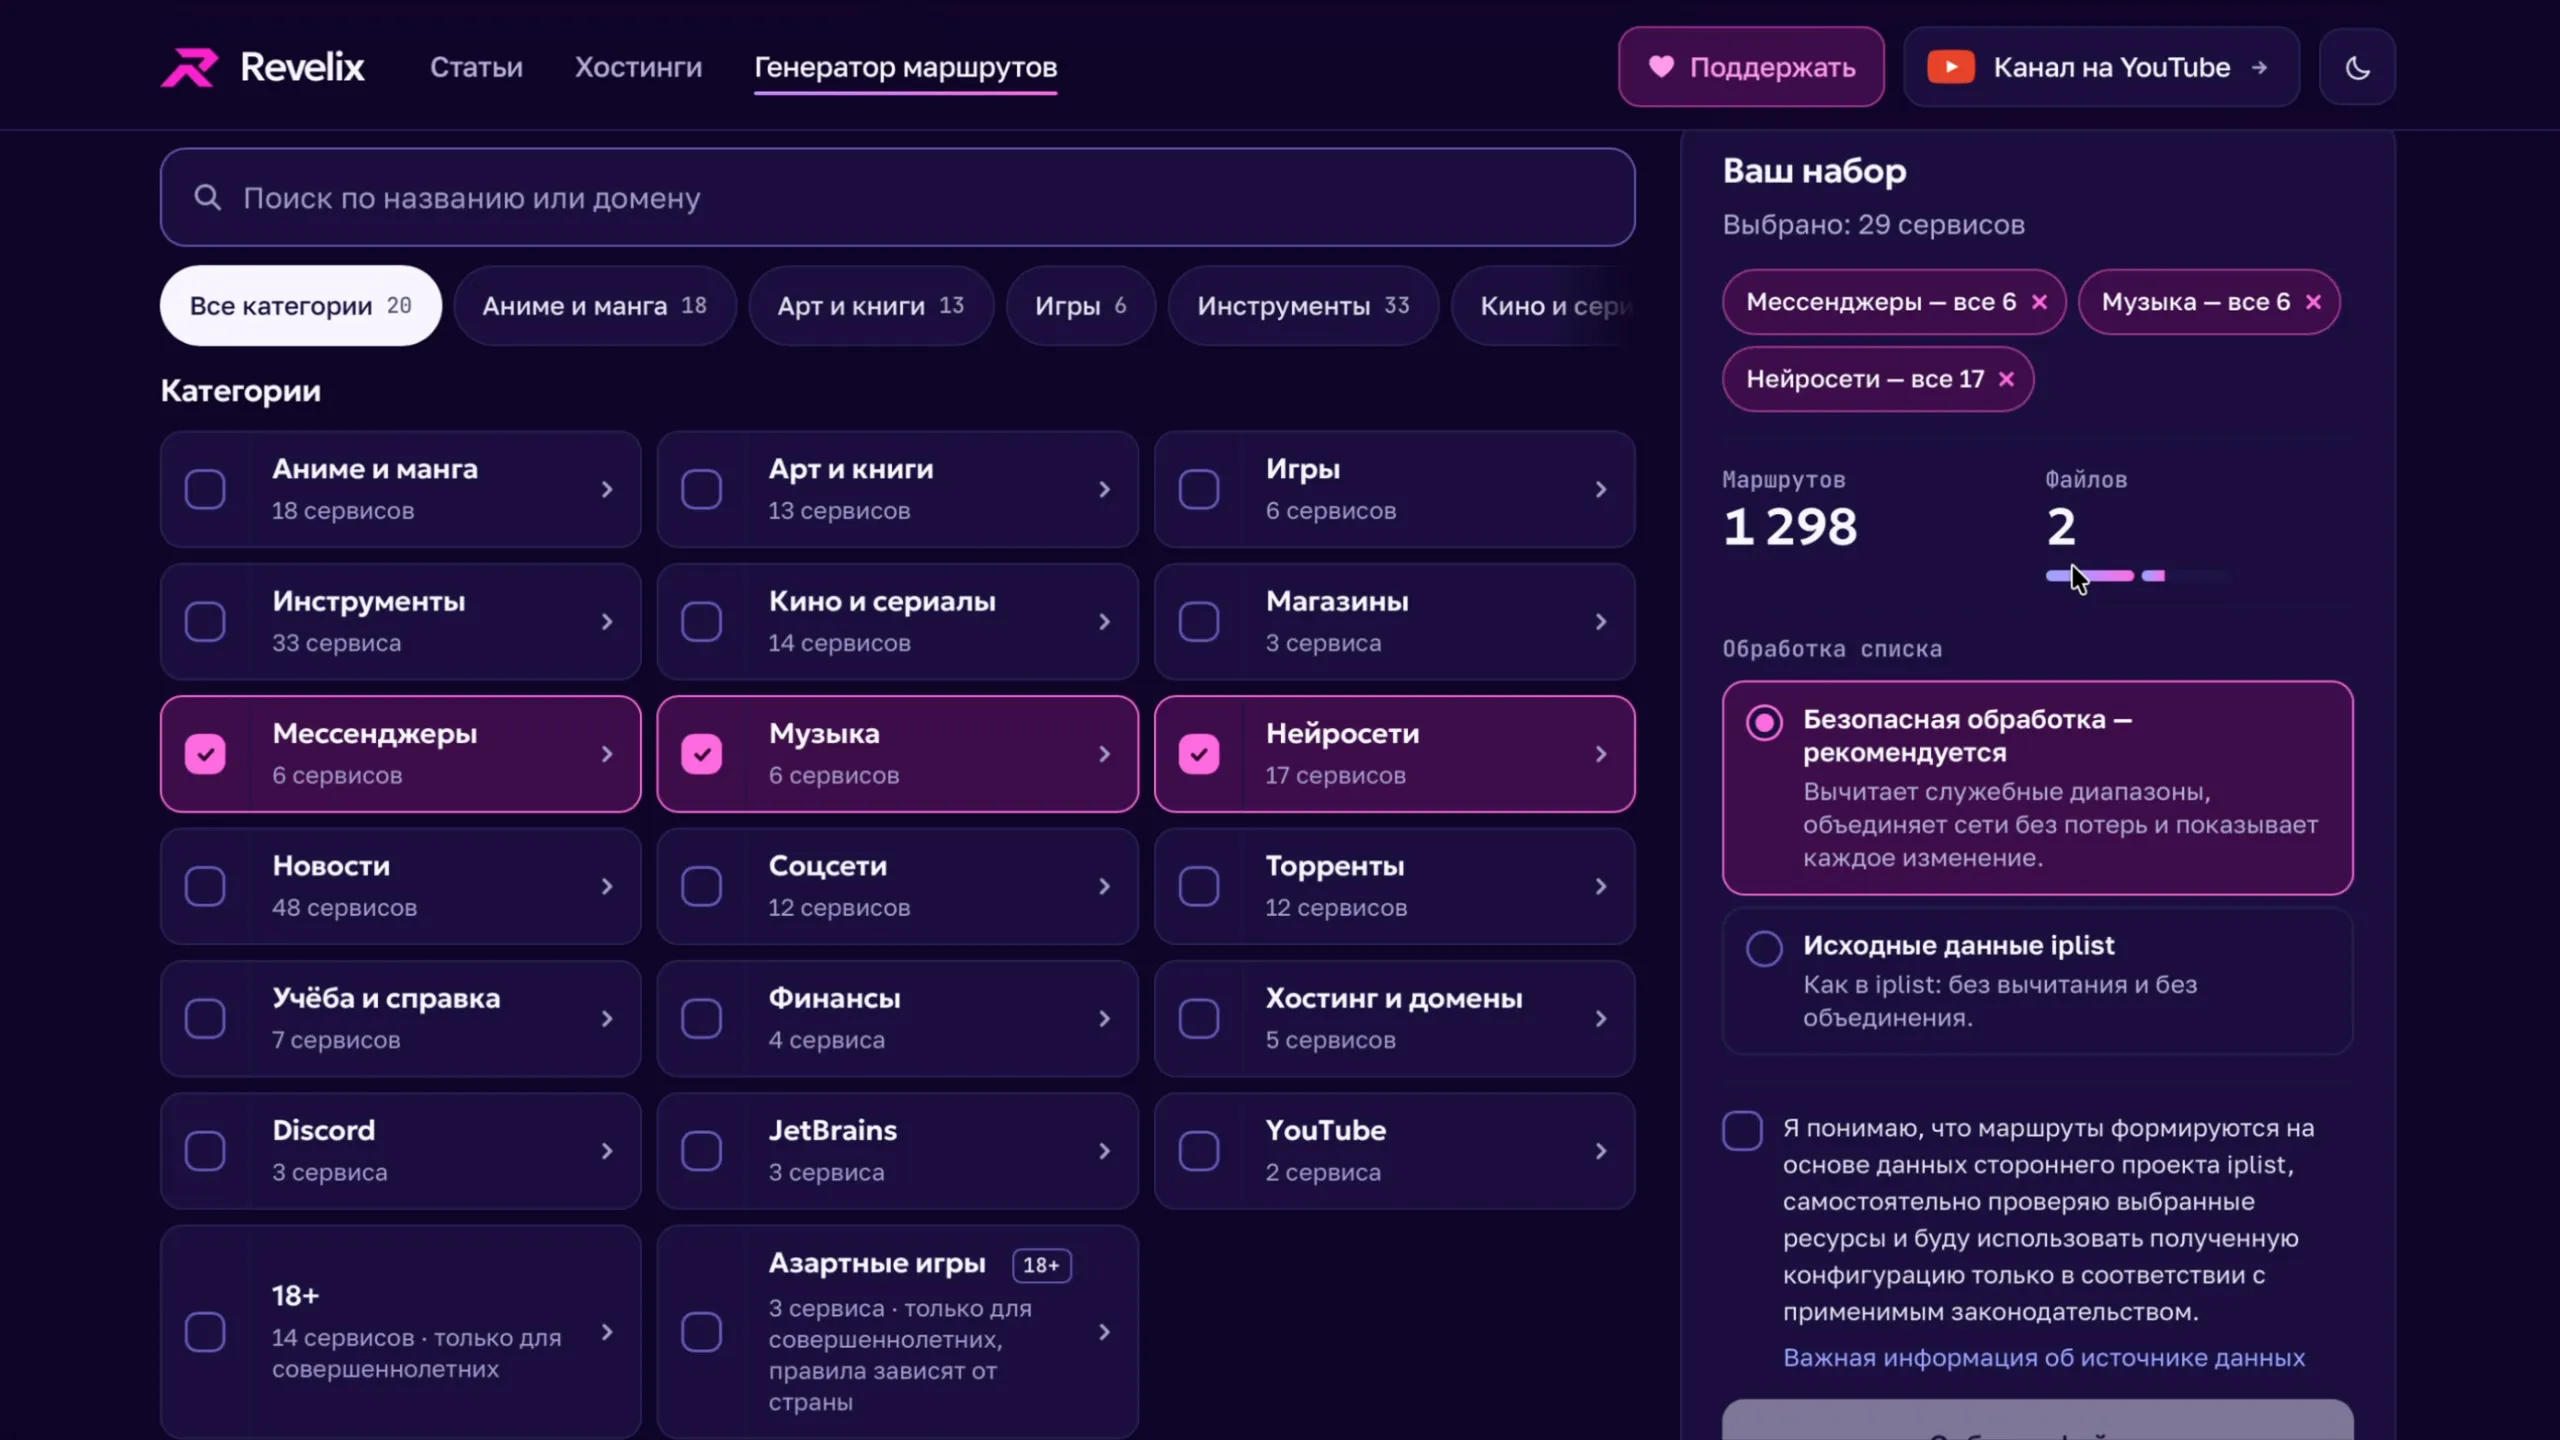The image size is (2560, 1440).
Task: Check the YouTube category checkbox
Action: click(x=1198, y=1151)
